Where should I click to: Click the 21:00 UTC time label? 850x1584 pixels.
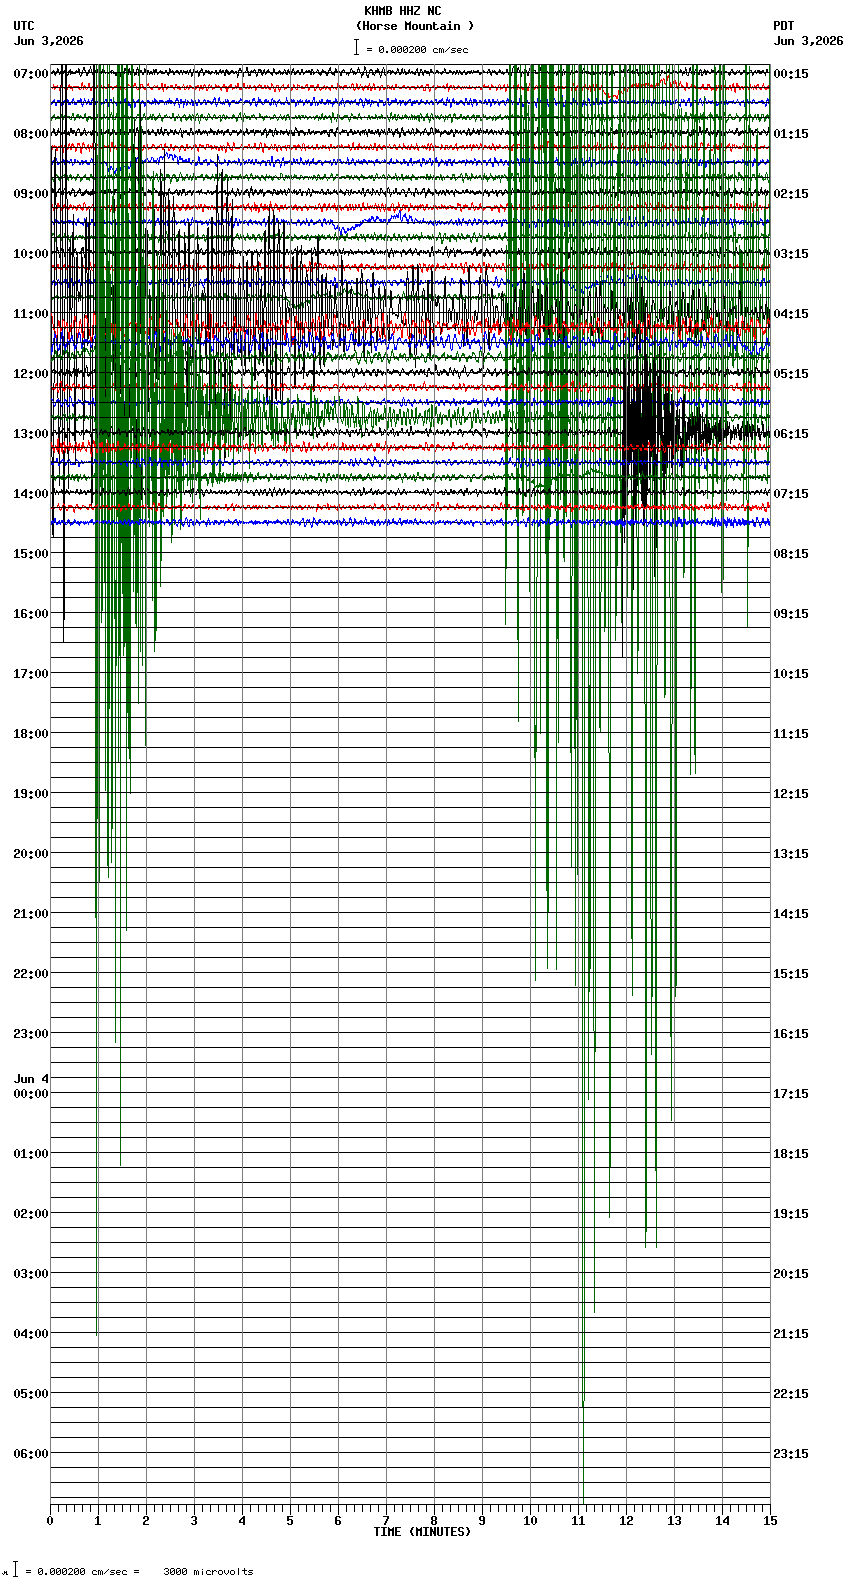[x=31, y=914]
